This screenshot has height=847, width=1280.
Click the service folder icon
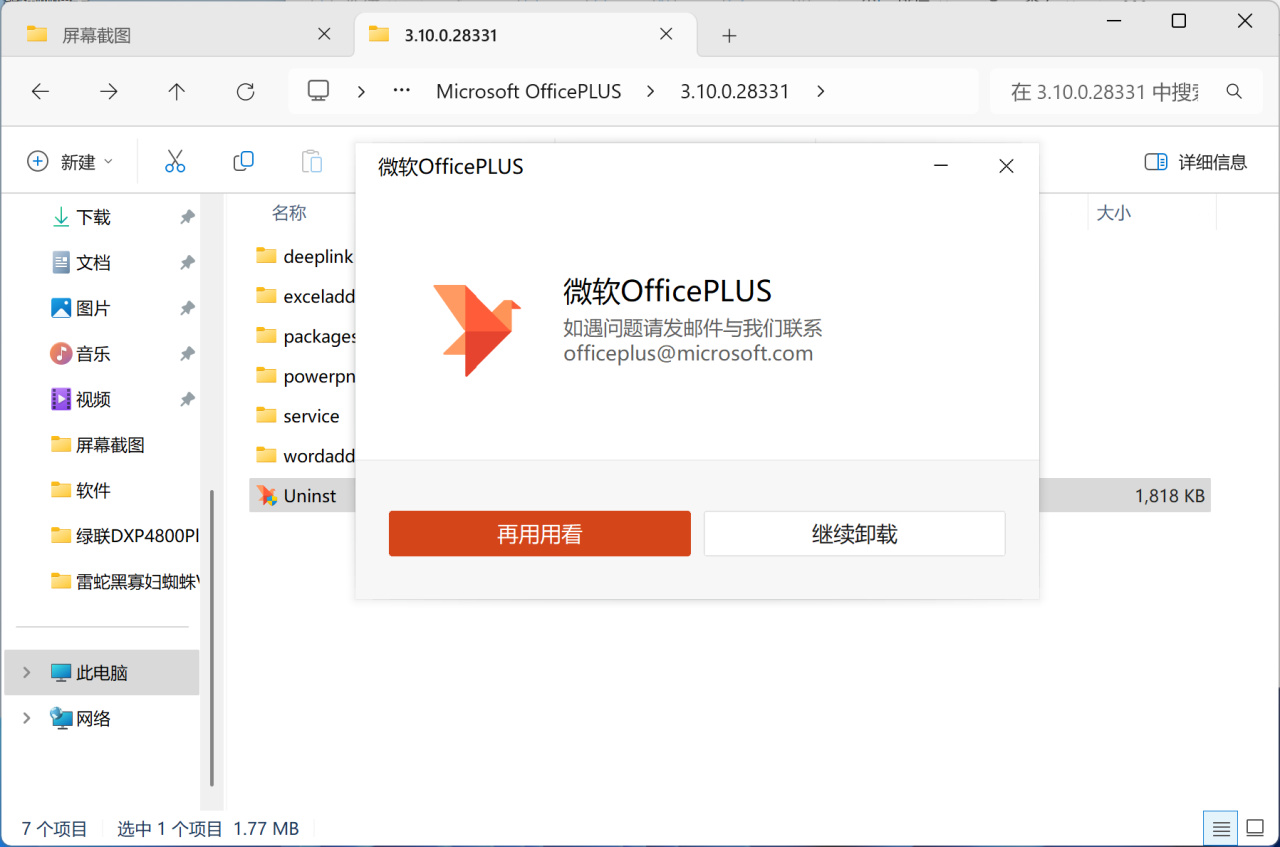click(x=266, y=415)
